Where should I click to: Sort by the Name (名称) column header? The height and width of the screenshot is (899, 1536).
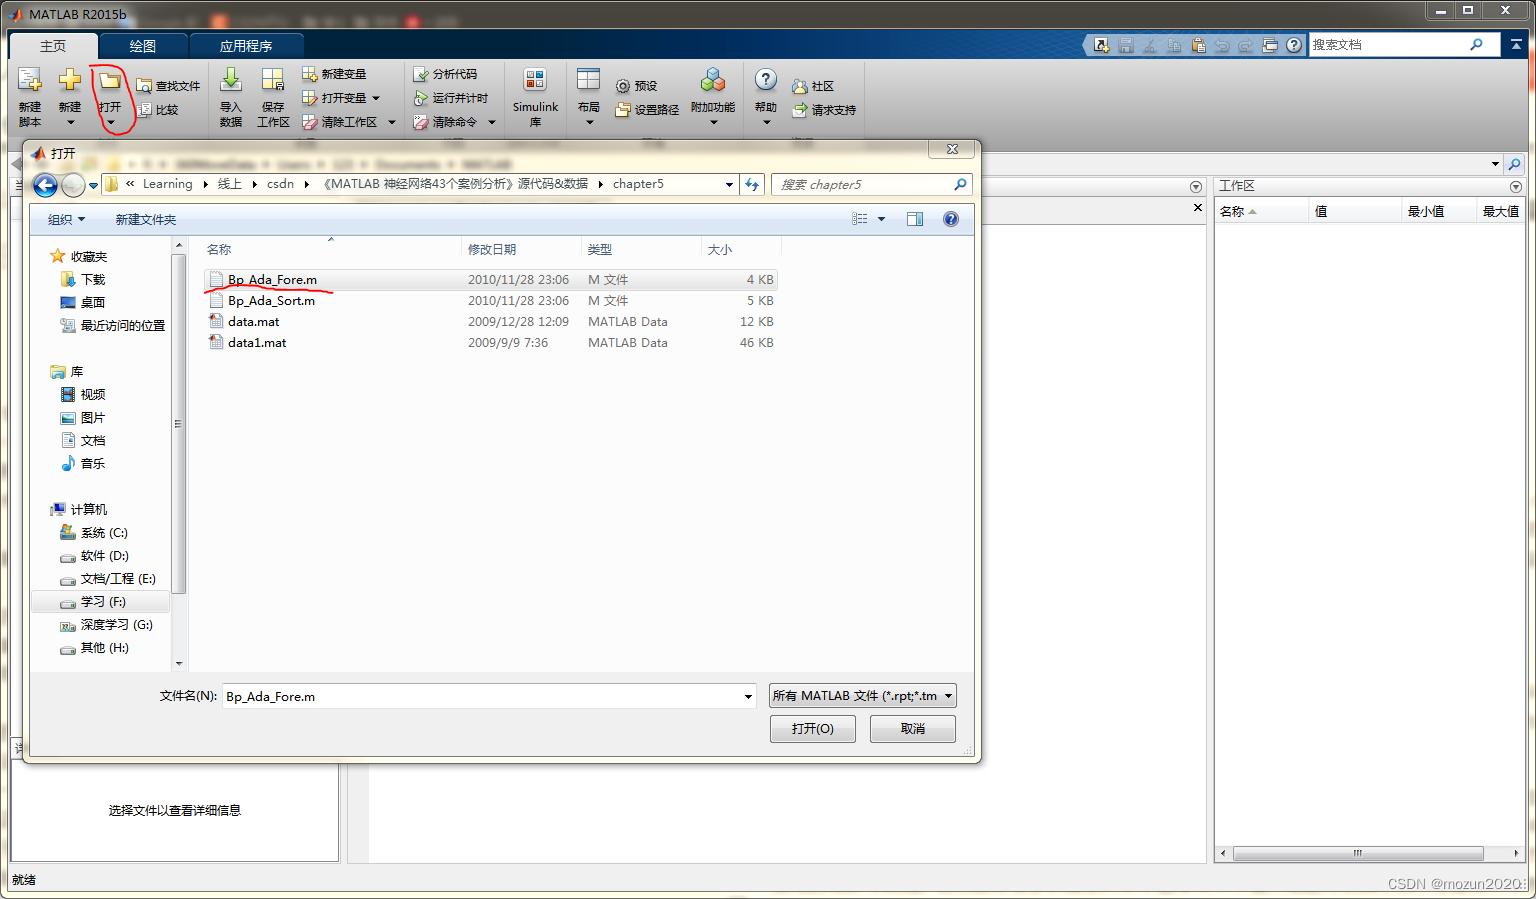pos(331,250)
